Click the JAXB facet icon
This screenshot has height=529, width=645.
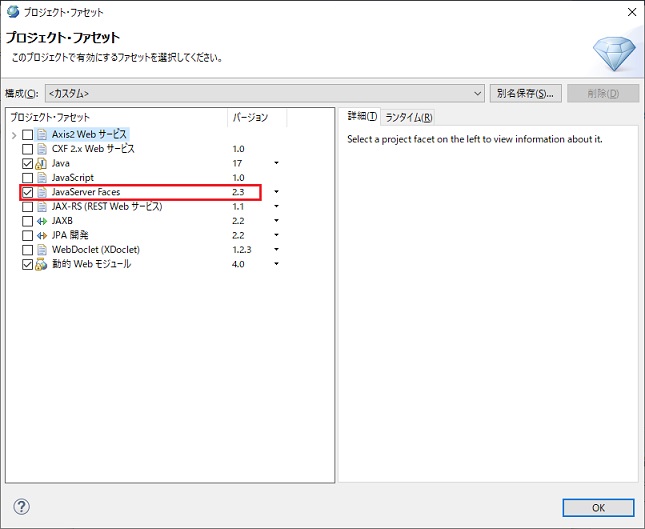(42, 221)
